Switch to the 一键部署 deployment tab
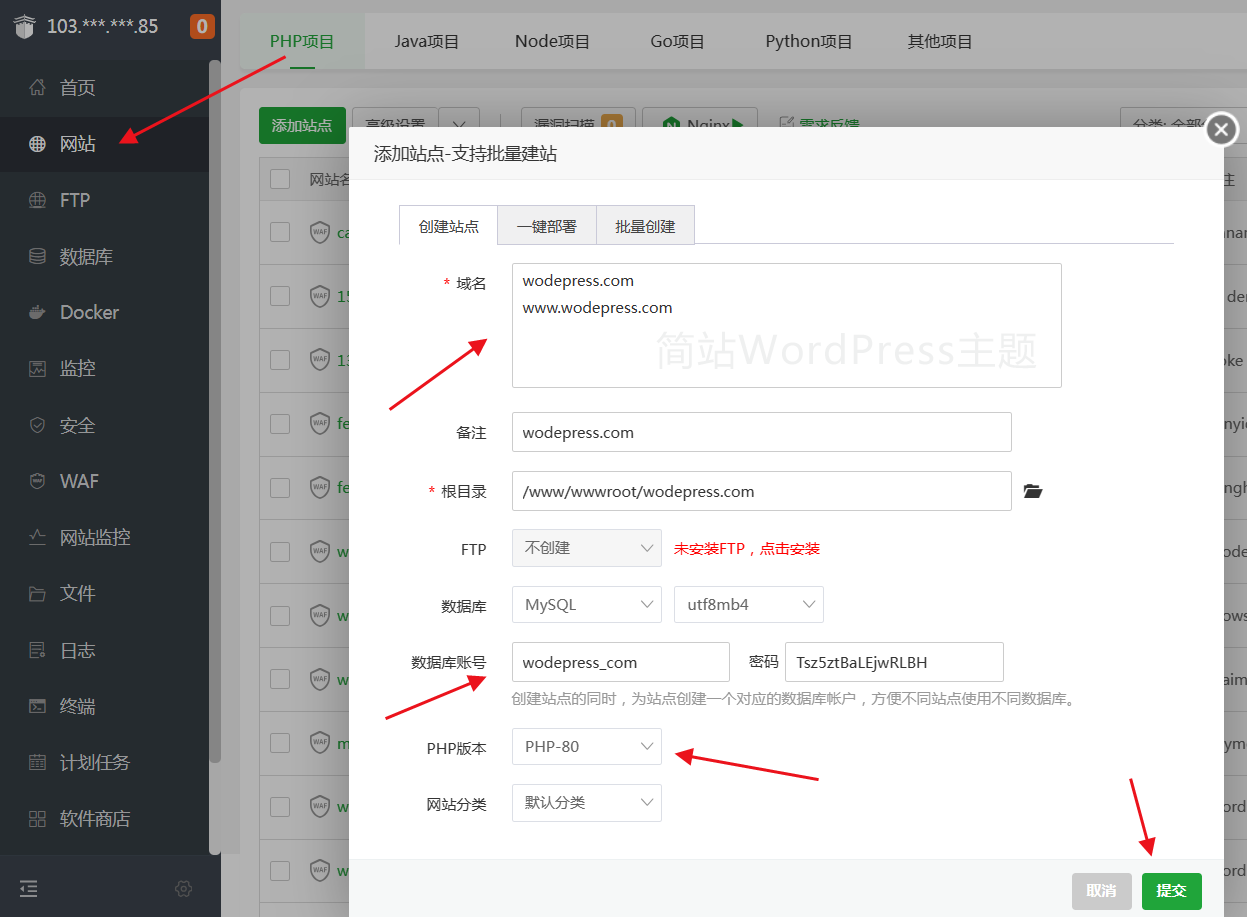Screen dimensions: 1247x917 point(546,225)
